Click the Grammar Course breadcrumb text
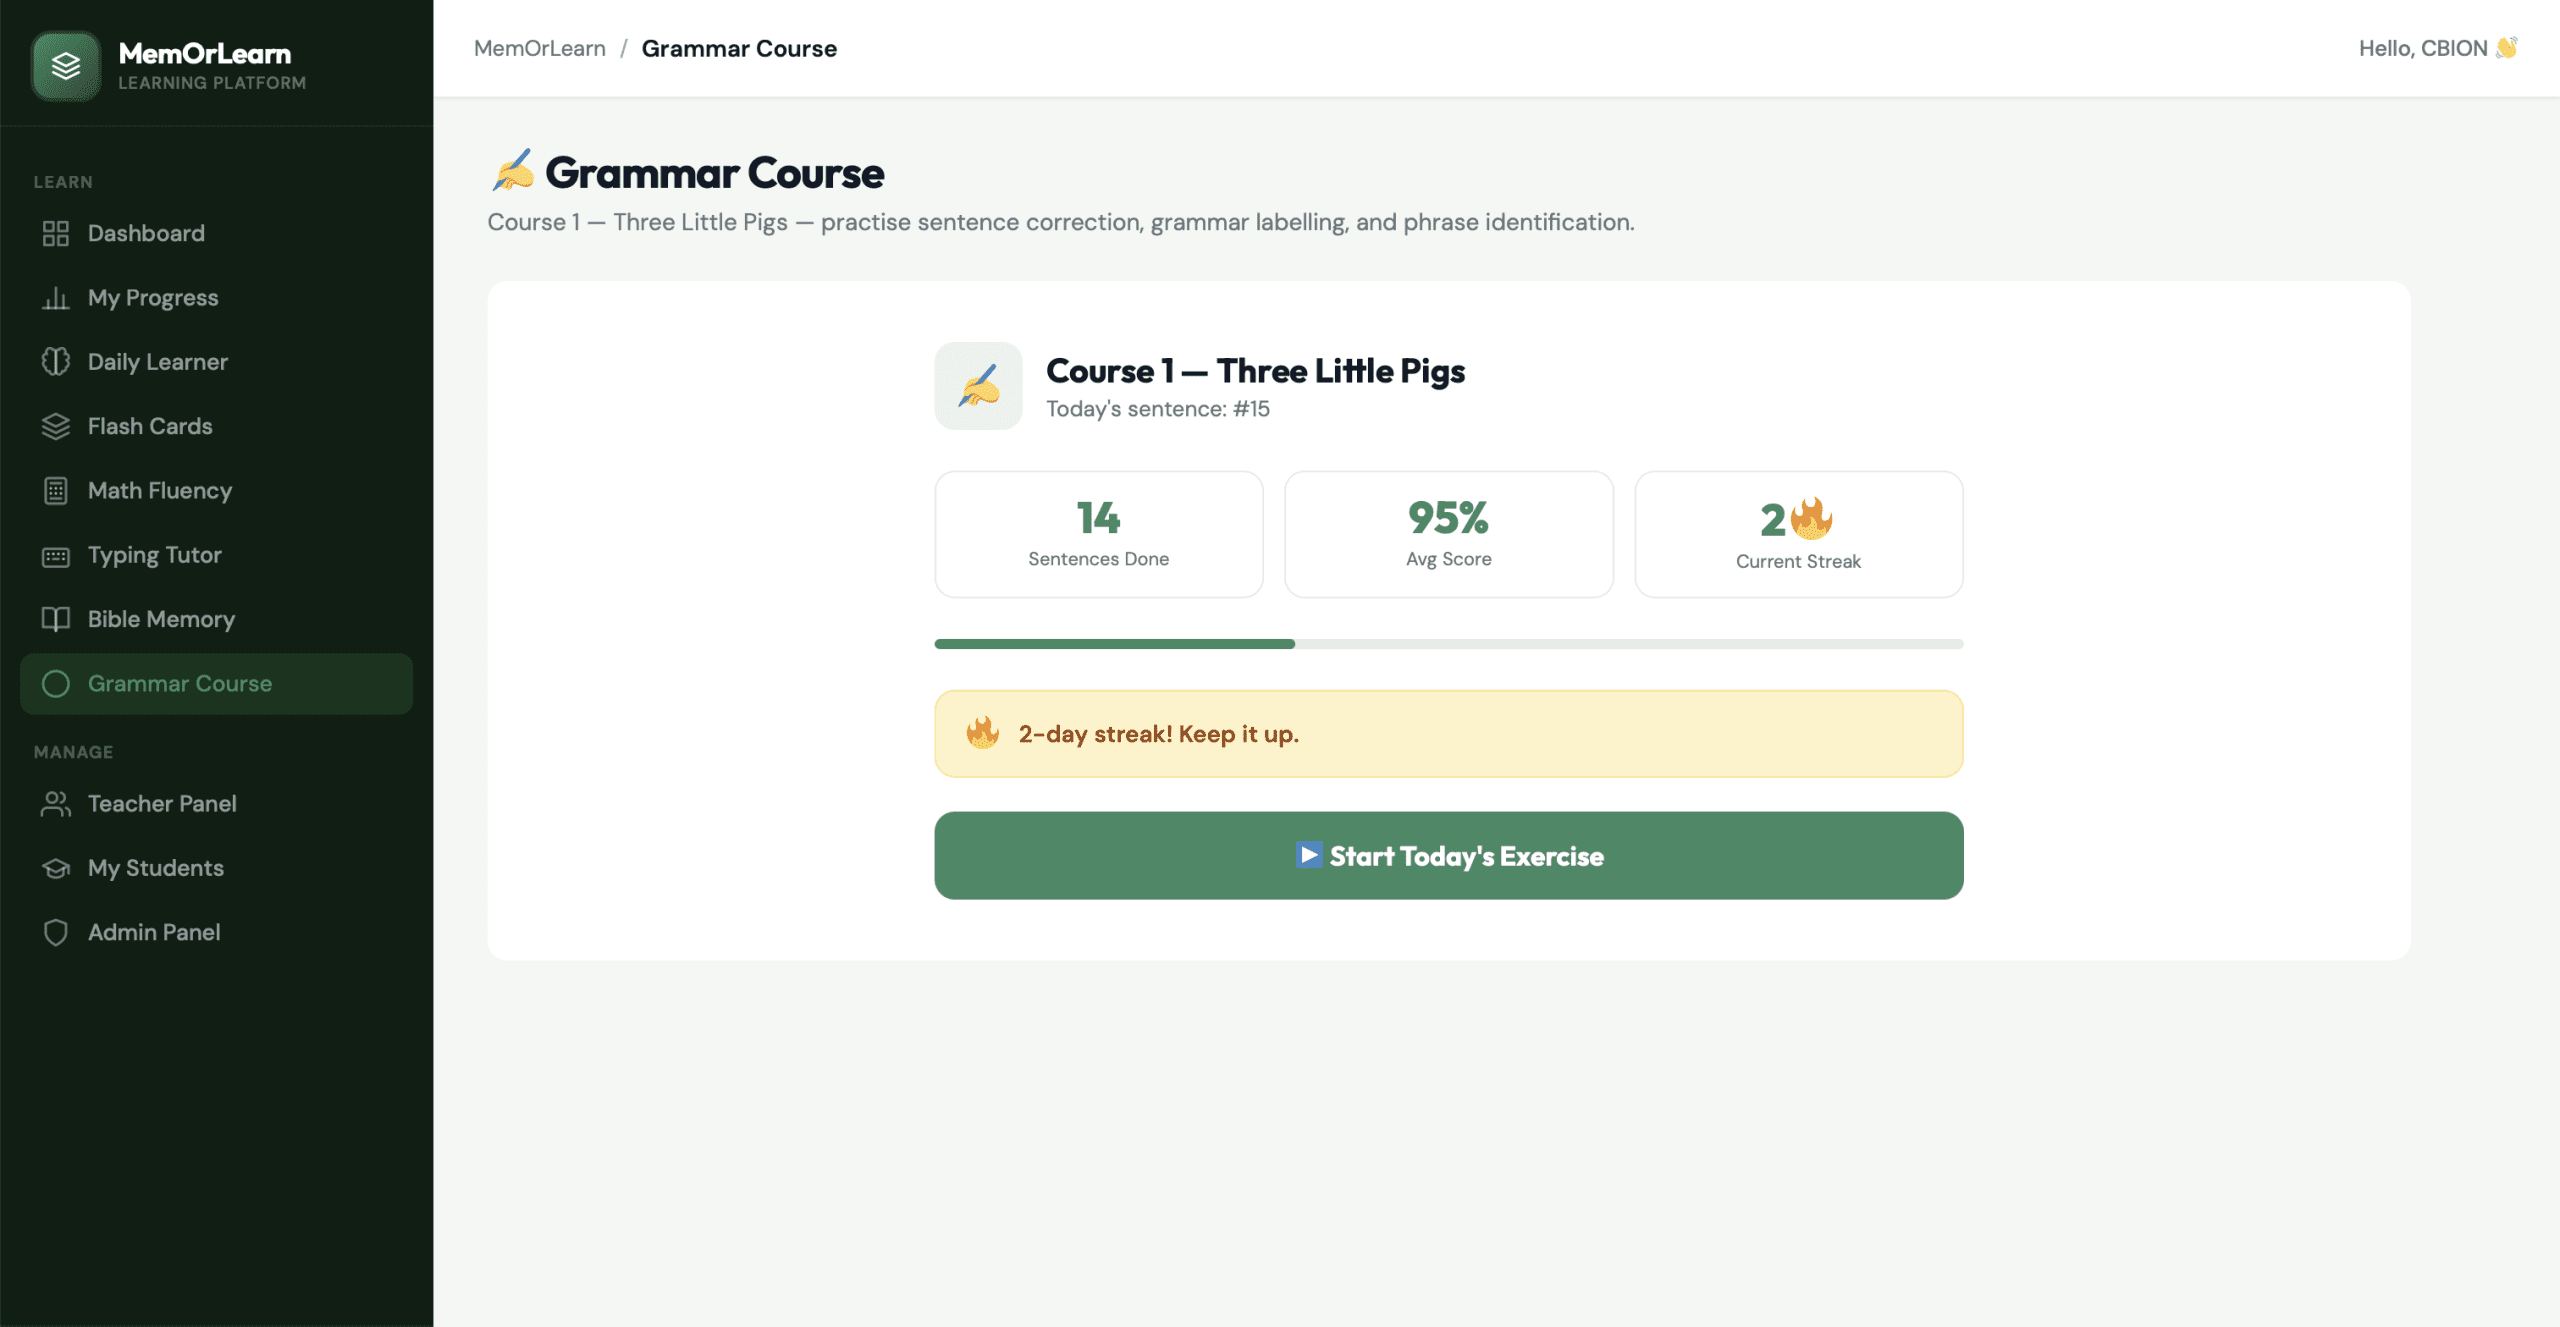2560x1327 pixels. 739,48
